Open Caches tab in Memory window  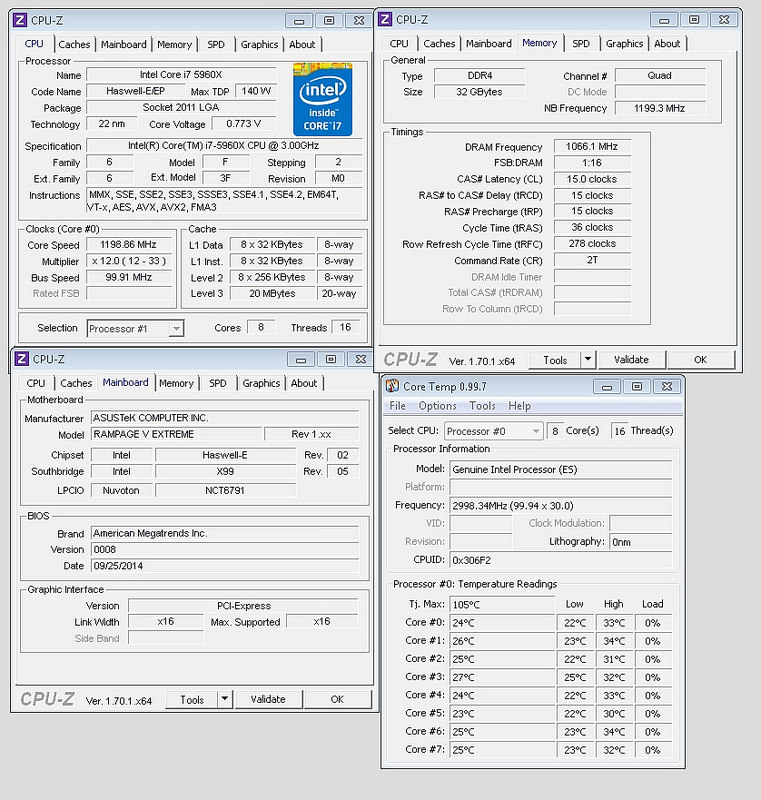click(x=439, y=43)
